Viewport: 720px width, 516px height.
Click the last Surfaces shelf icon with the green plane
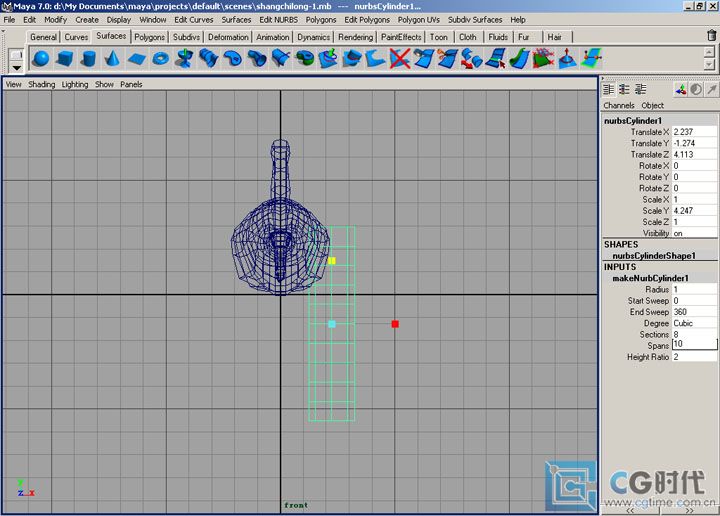coord(591,59)
